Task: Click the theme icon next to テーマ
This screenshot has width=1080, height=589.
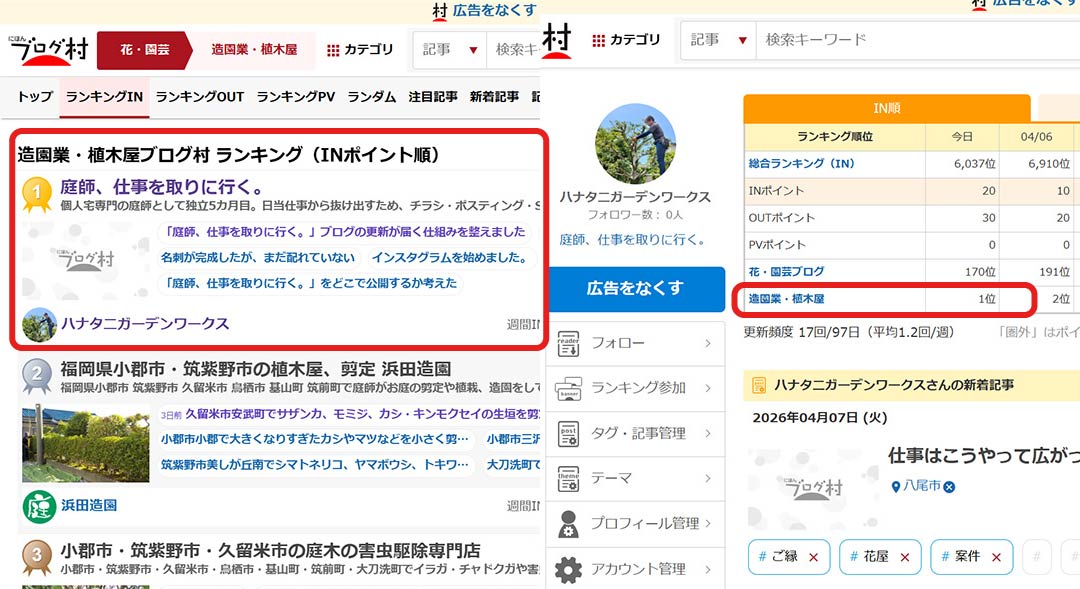Action: tap(568, 478)
